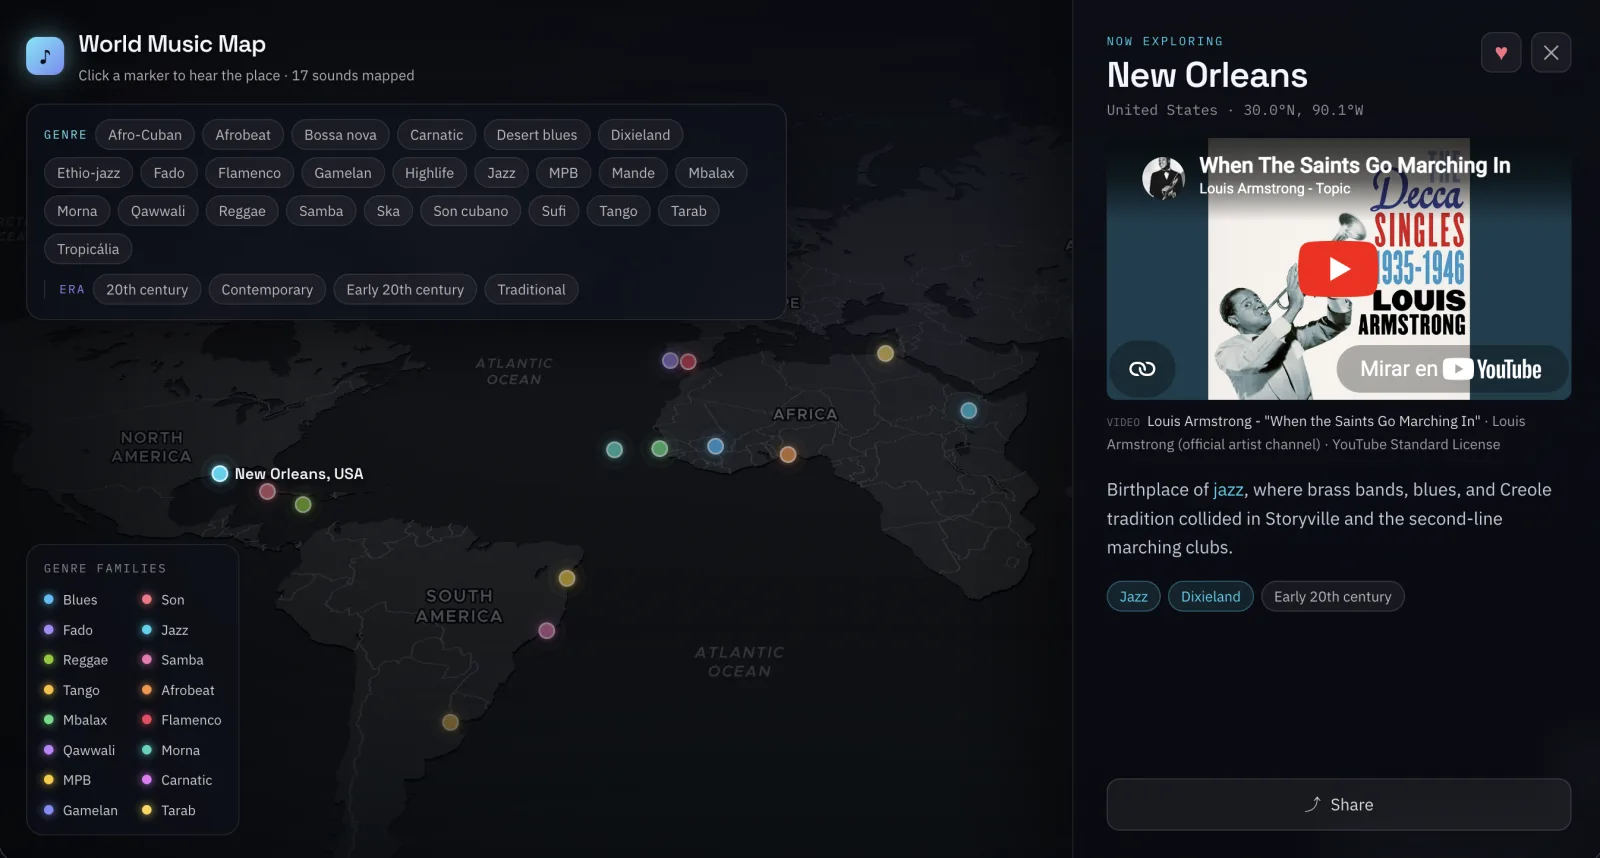1600x858 pixels.
Task: Share the New Orleans place
Action: click(1338, 804)
